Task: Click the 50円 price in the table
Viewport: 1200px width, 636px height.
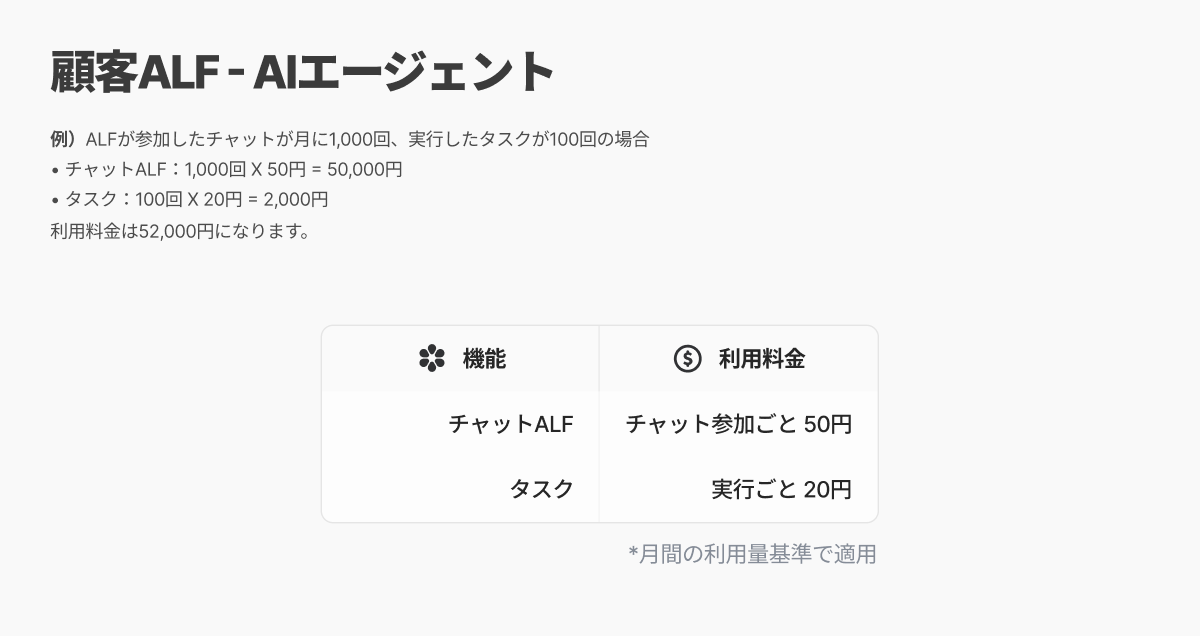Action: (x=828, y=424)
